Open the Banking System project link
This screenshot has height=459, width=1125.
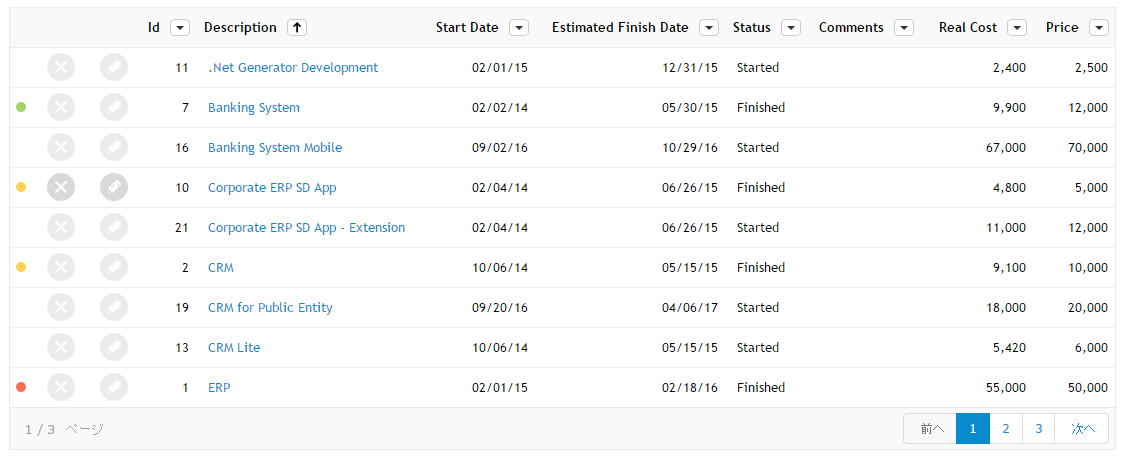(x=254, y=108)
